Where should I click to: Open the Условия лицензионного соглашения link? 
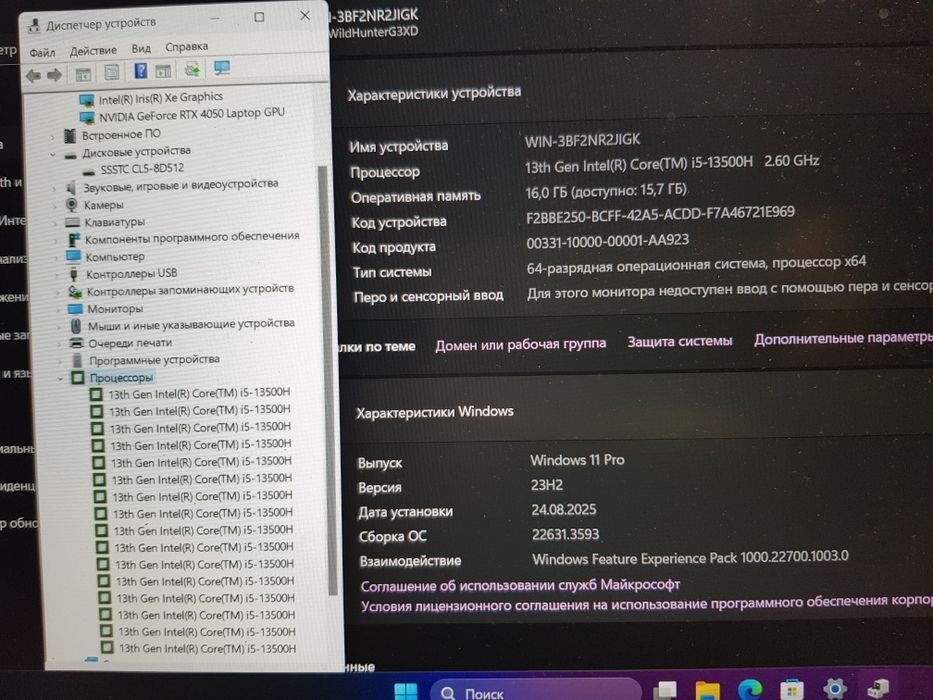point(647,604)
